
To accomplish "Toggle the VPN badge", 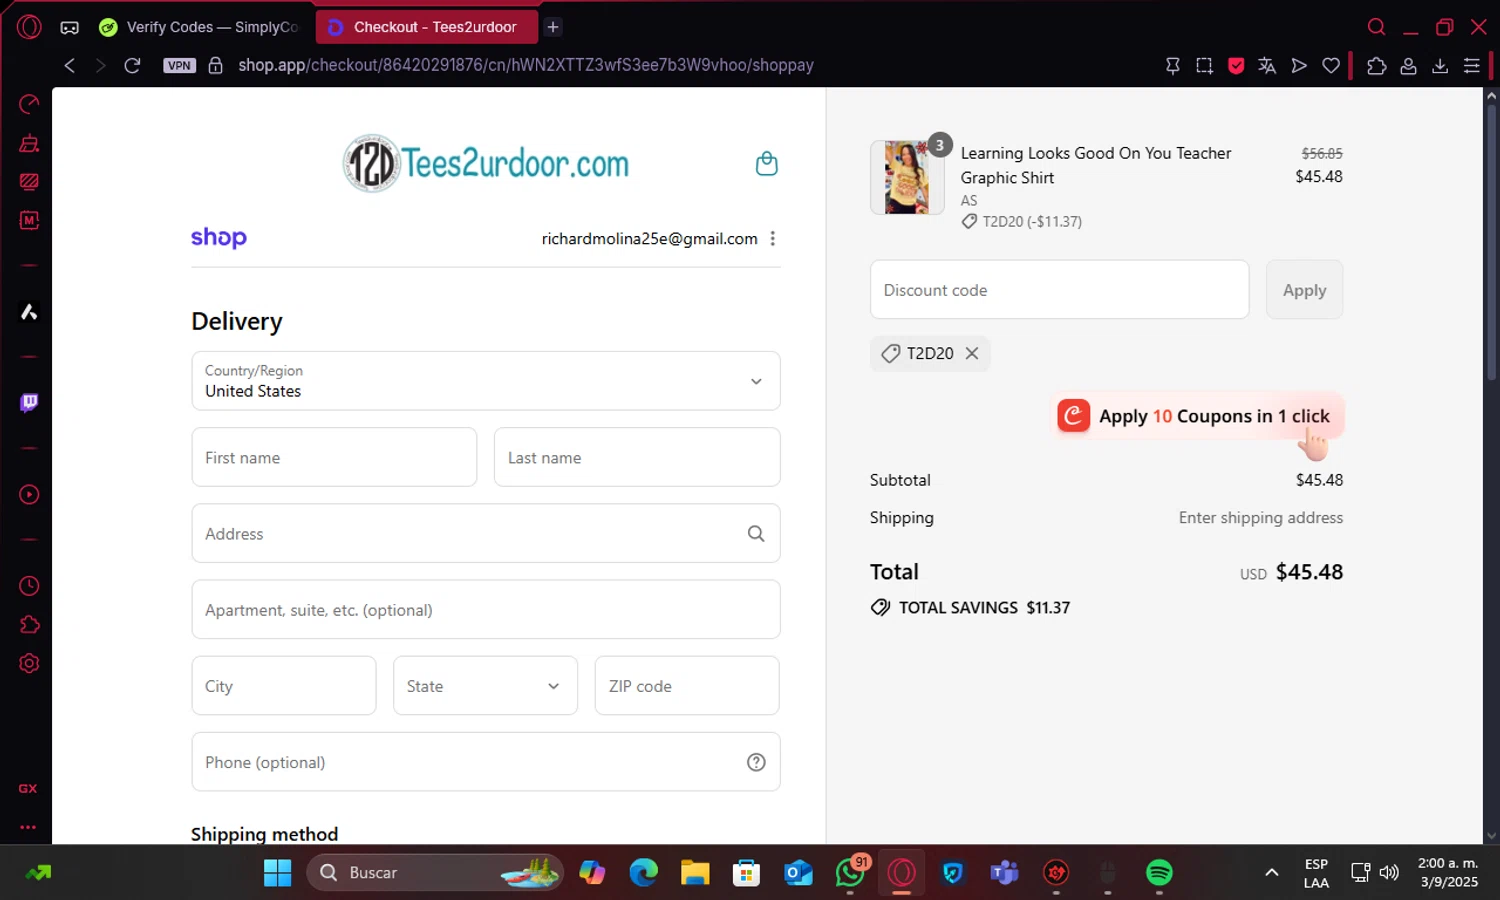I will click(x=179, y=65).
